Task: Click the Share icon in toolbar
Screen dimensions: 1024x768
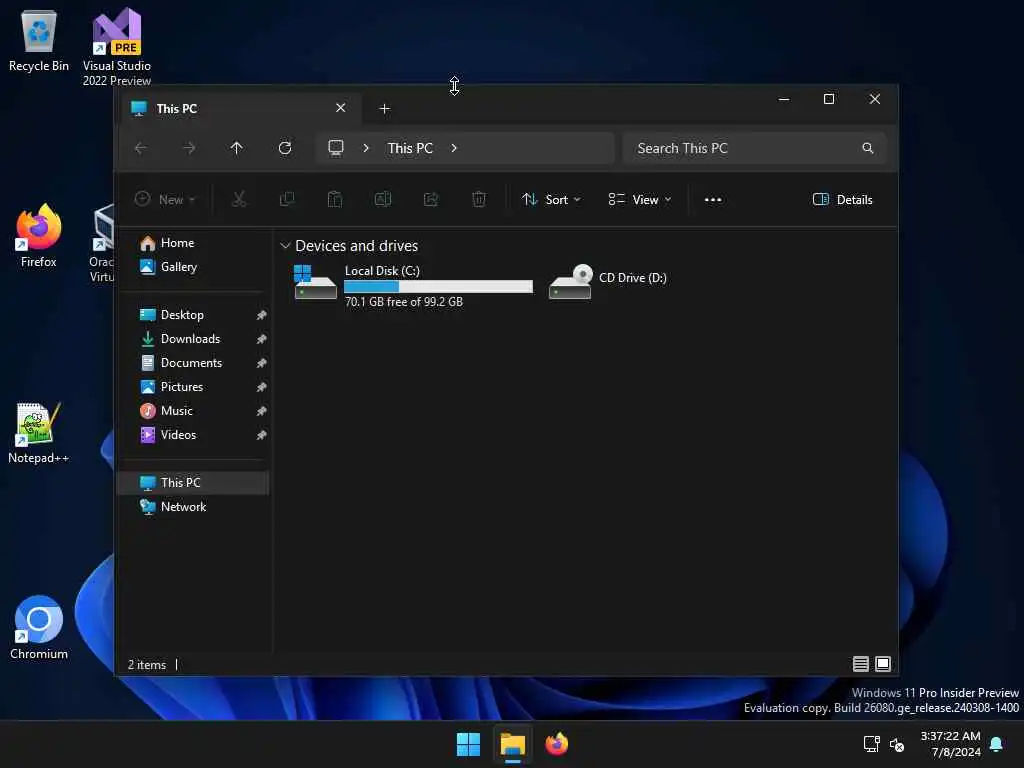Action: [431, 199]
